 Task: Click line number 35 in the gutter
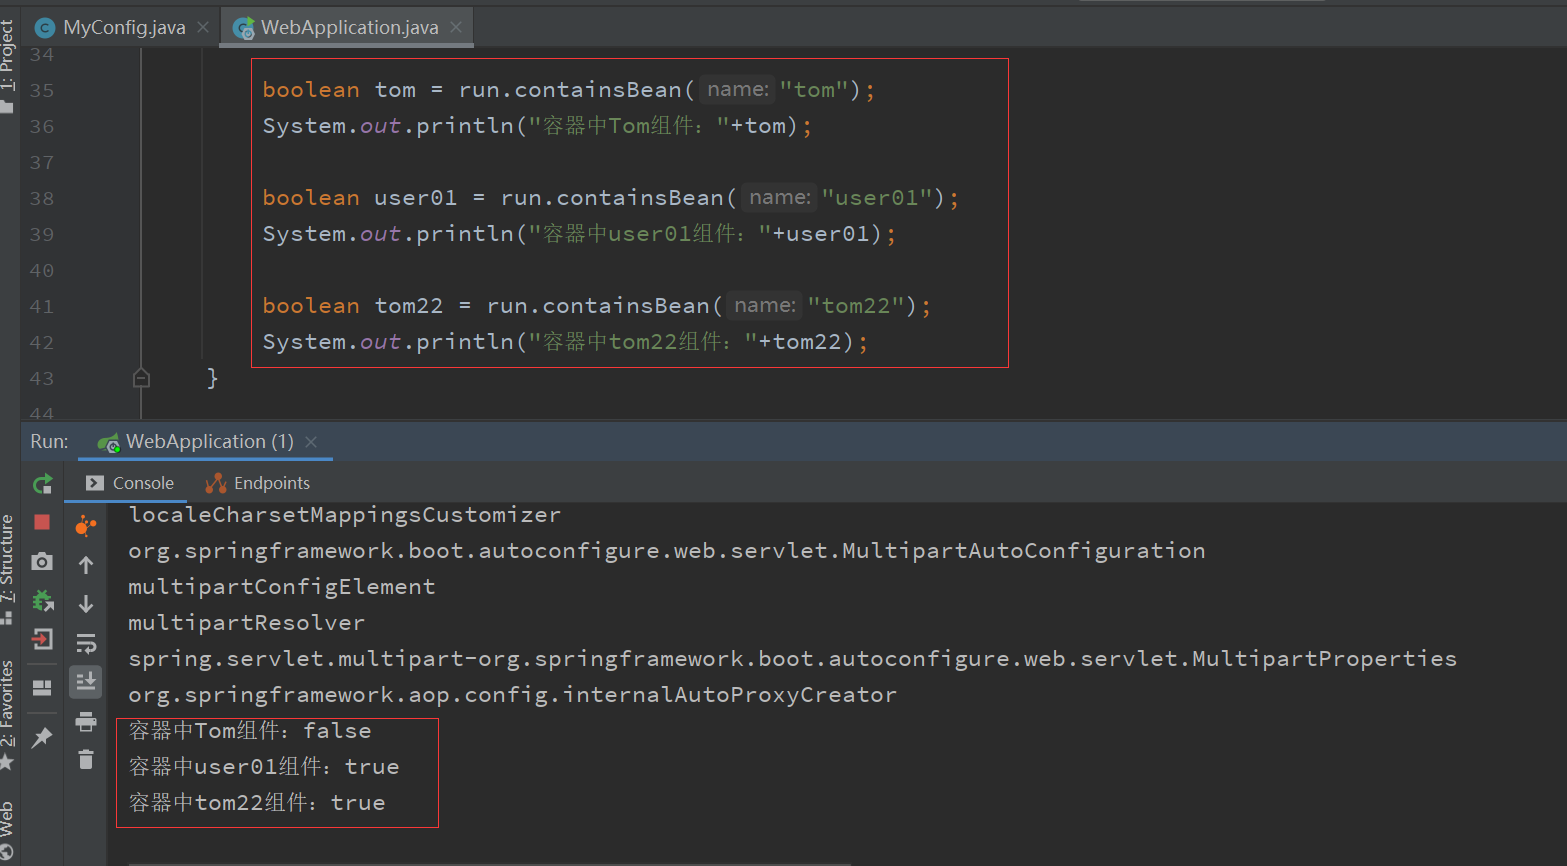pyautogui.click(x=42, y=90)
